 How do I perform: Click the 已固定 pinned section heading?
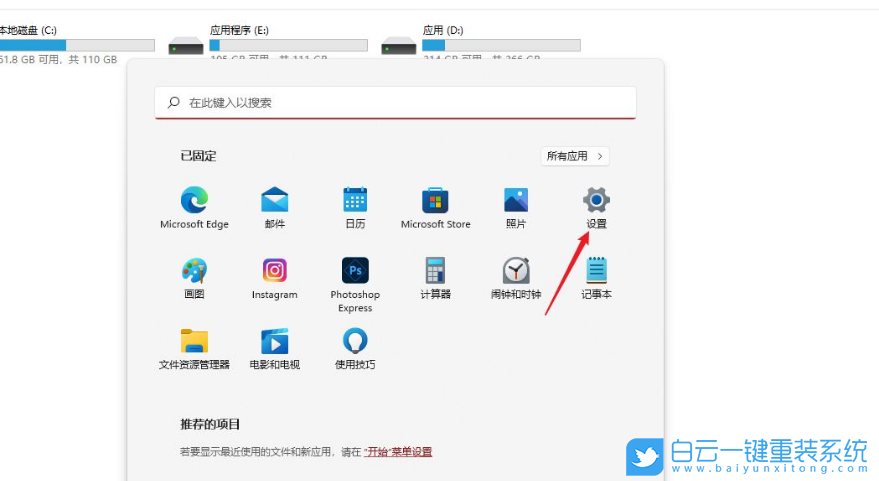(198, 156)
